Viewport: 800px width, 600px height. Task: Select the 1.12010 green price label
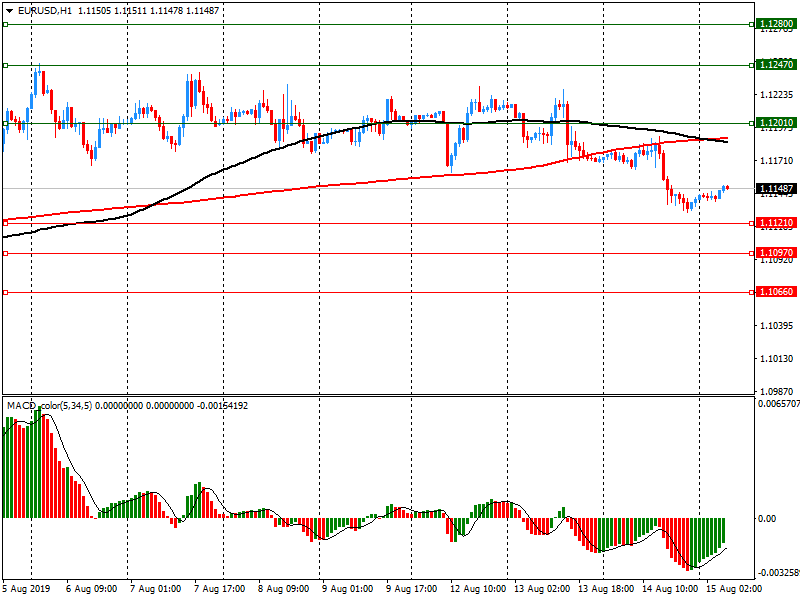coord(776,123)
